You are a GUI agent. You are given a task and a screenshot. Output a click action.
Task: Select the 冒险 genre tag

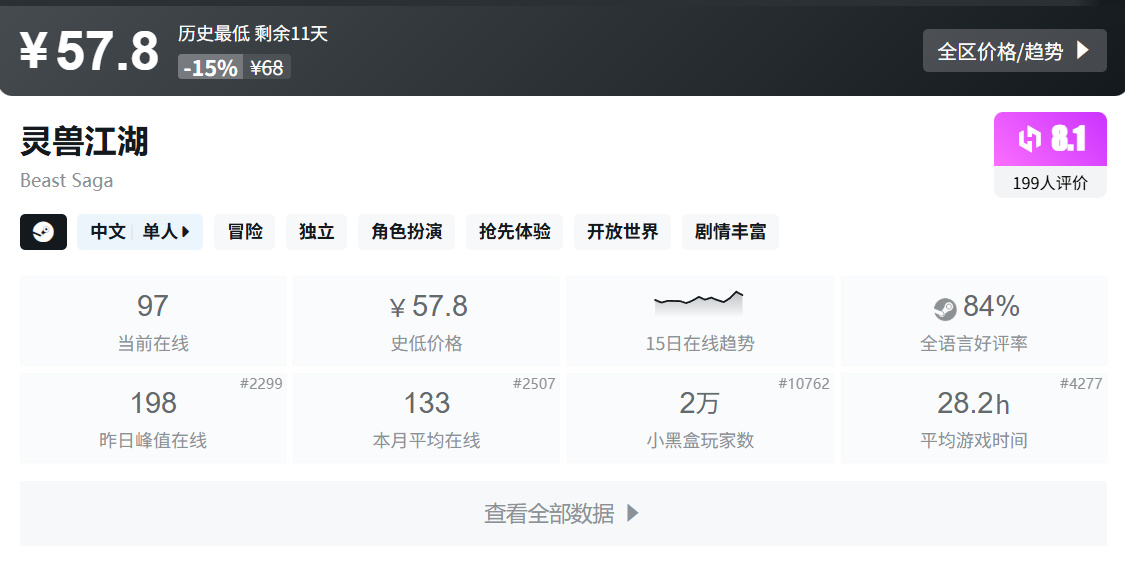(x=245, y=232)
